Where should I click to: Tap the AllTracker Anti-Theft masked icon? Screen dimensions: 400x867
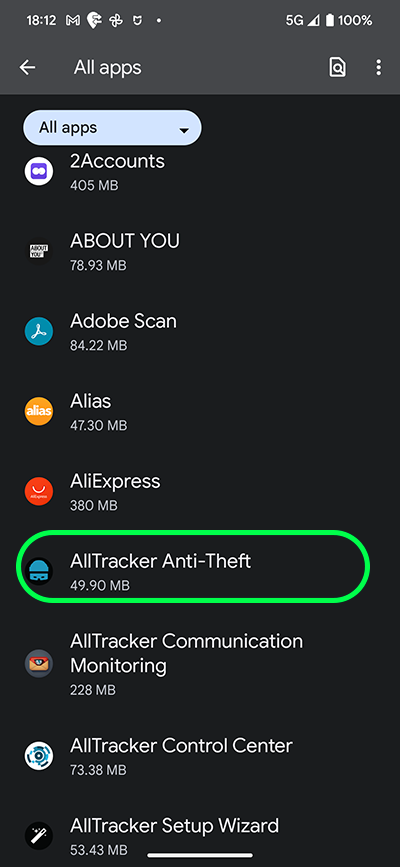[x=39, y=572]
